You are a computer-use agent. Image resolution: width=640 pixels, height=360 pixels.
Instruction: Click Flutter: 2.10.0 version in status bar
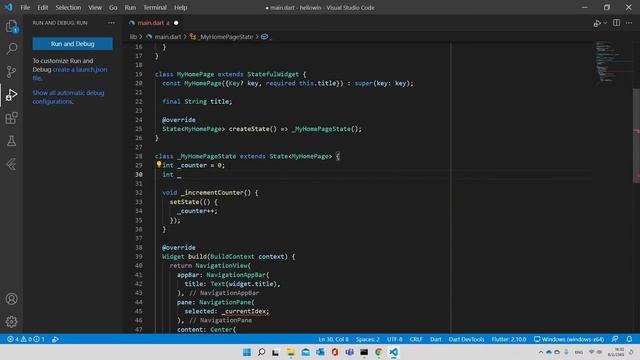click(509, 339)
